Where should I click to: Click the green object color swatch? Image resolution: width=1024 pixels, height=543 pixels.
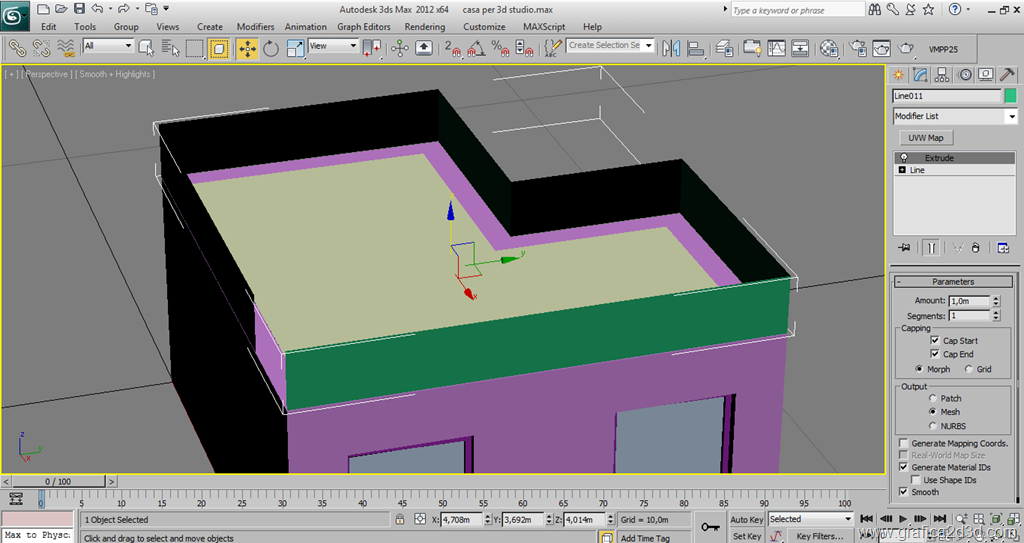(1010, 96)
